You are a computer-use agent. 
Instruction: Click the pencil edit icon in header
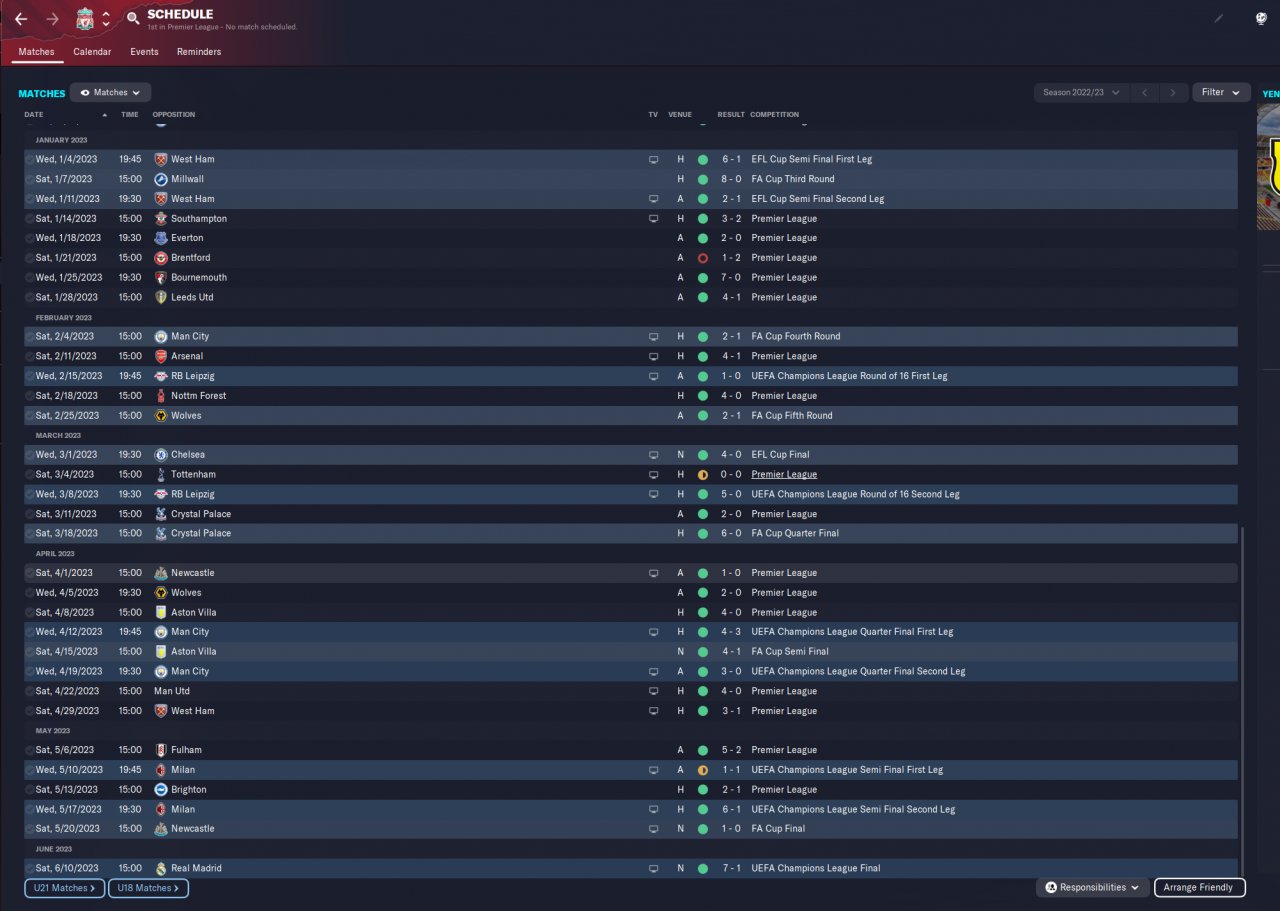coord(1219,18)
